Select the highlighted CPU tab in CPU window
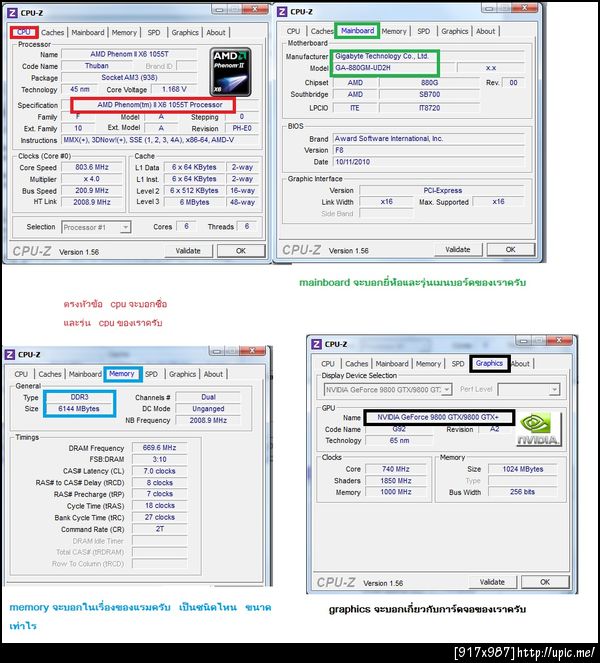 pyautogui.click(x=24, y=32)
